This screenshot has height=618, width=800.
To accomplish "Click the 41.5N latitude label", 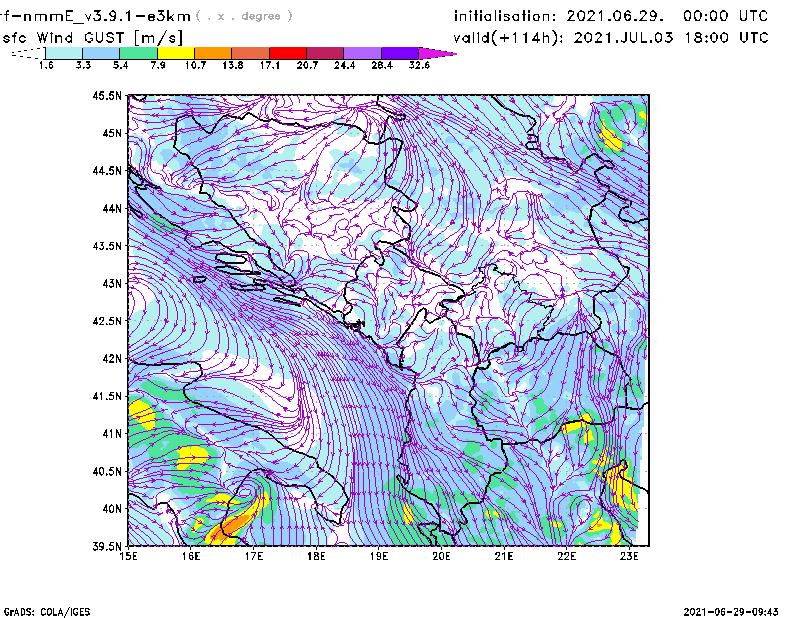I will tap(107, 396).
